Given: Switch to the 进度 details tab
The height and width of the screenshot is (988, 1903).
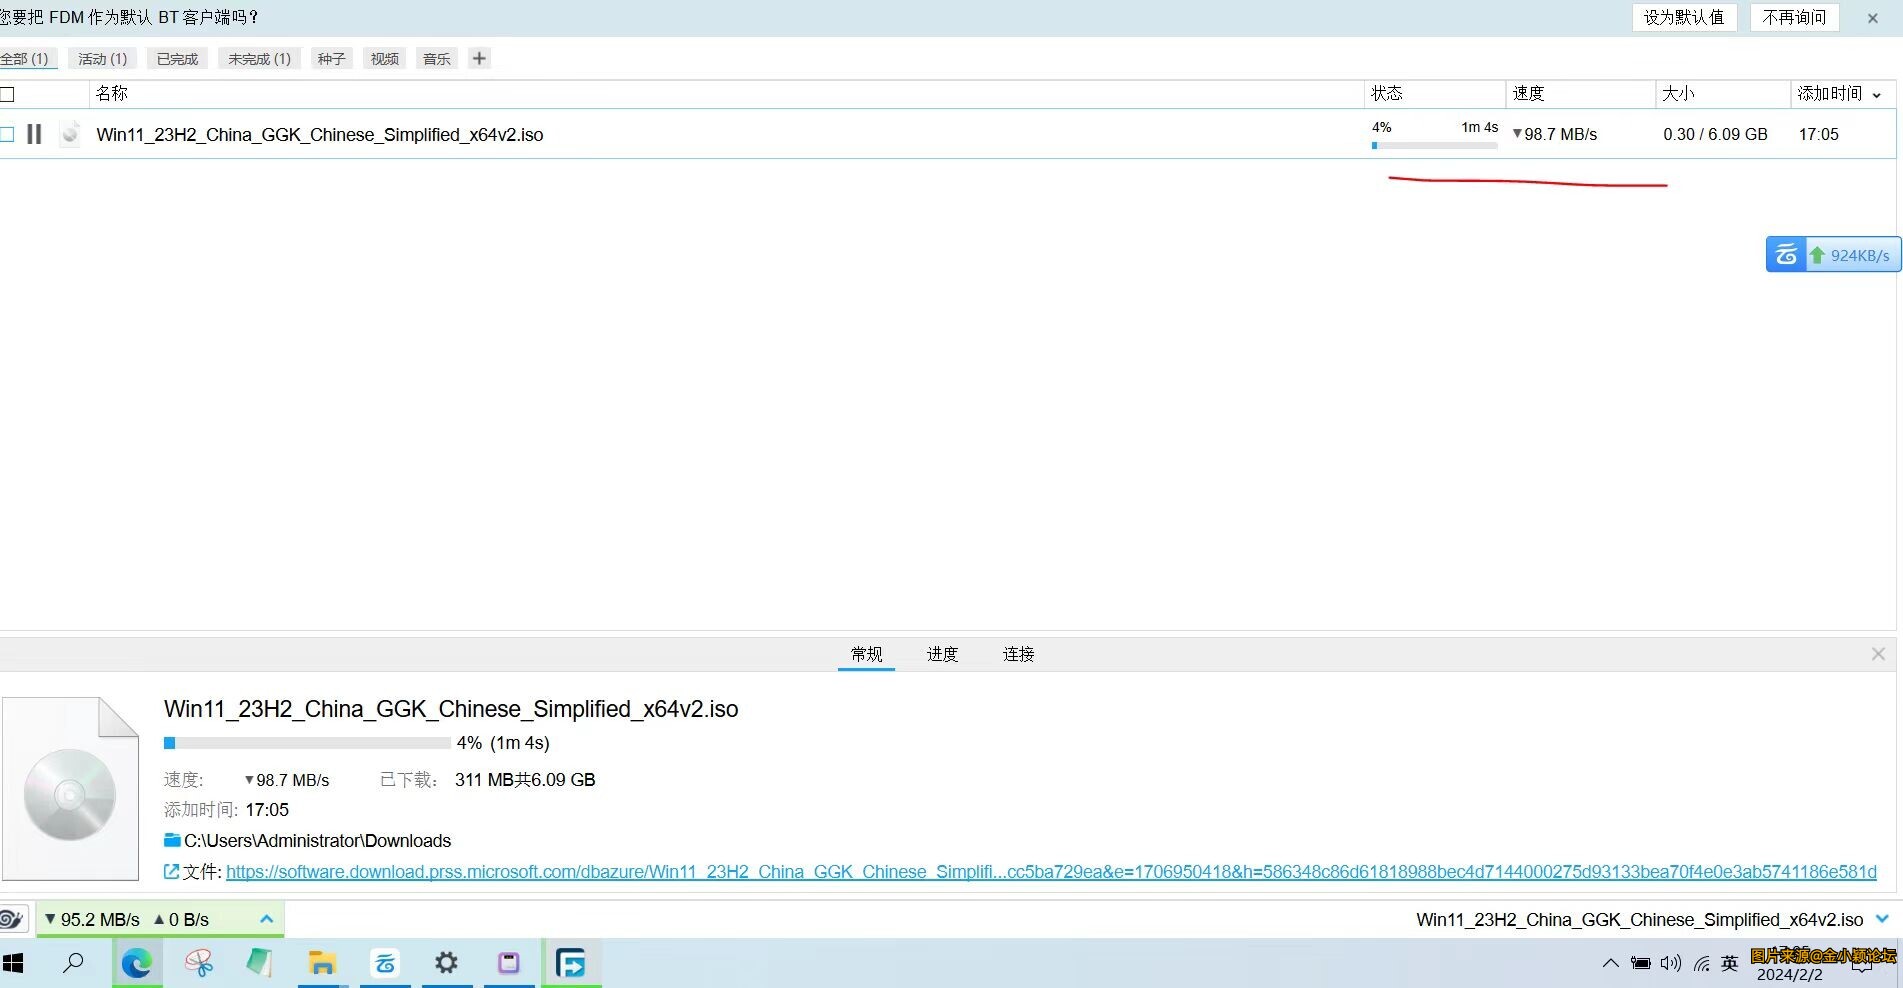Looking at the screenshot, I should 942,654.
